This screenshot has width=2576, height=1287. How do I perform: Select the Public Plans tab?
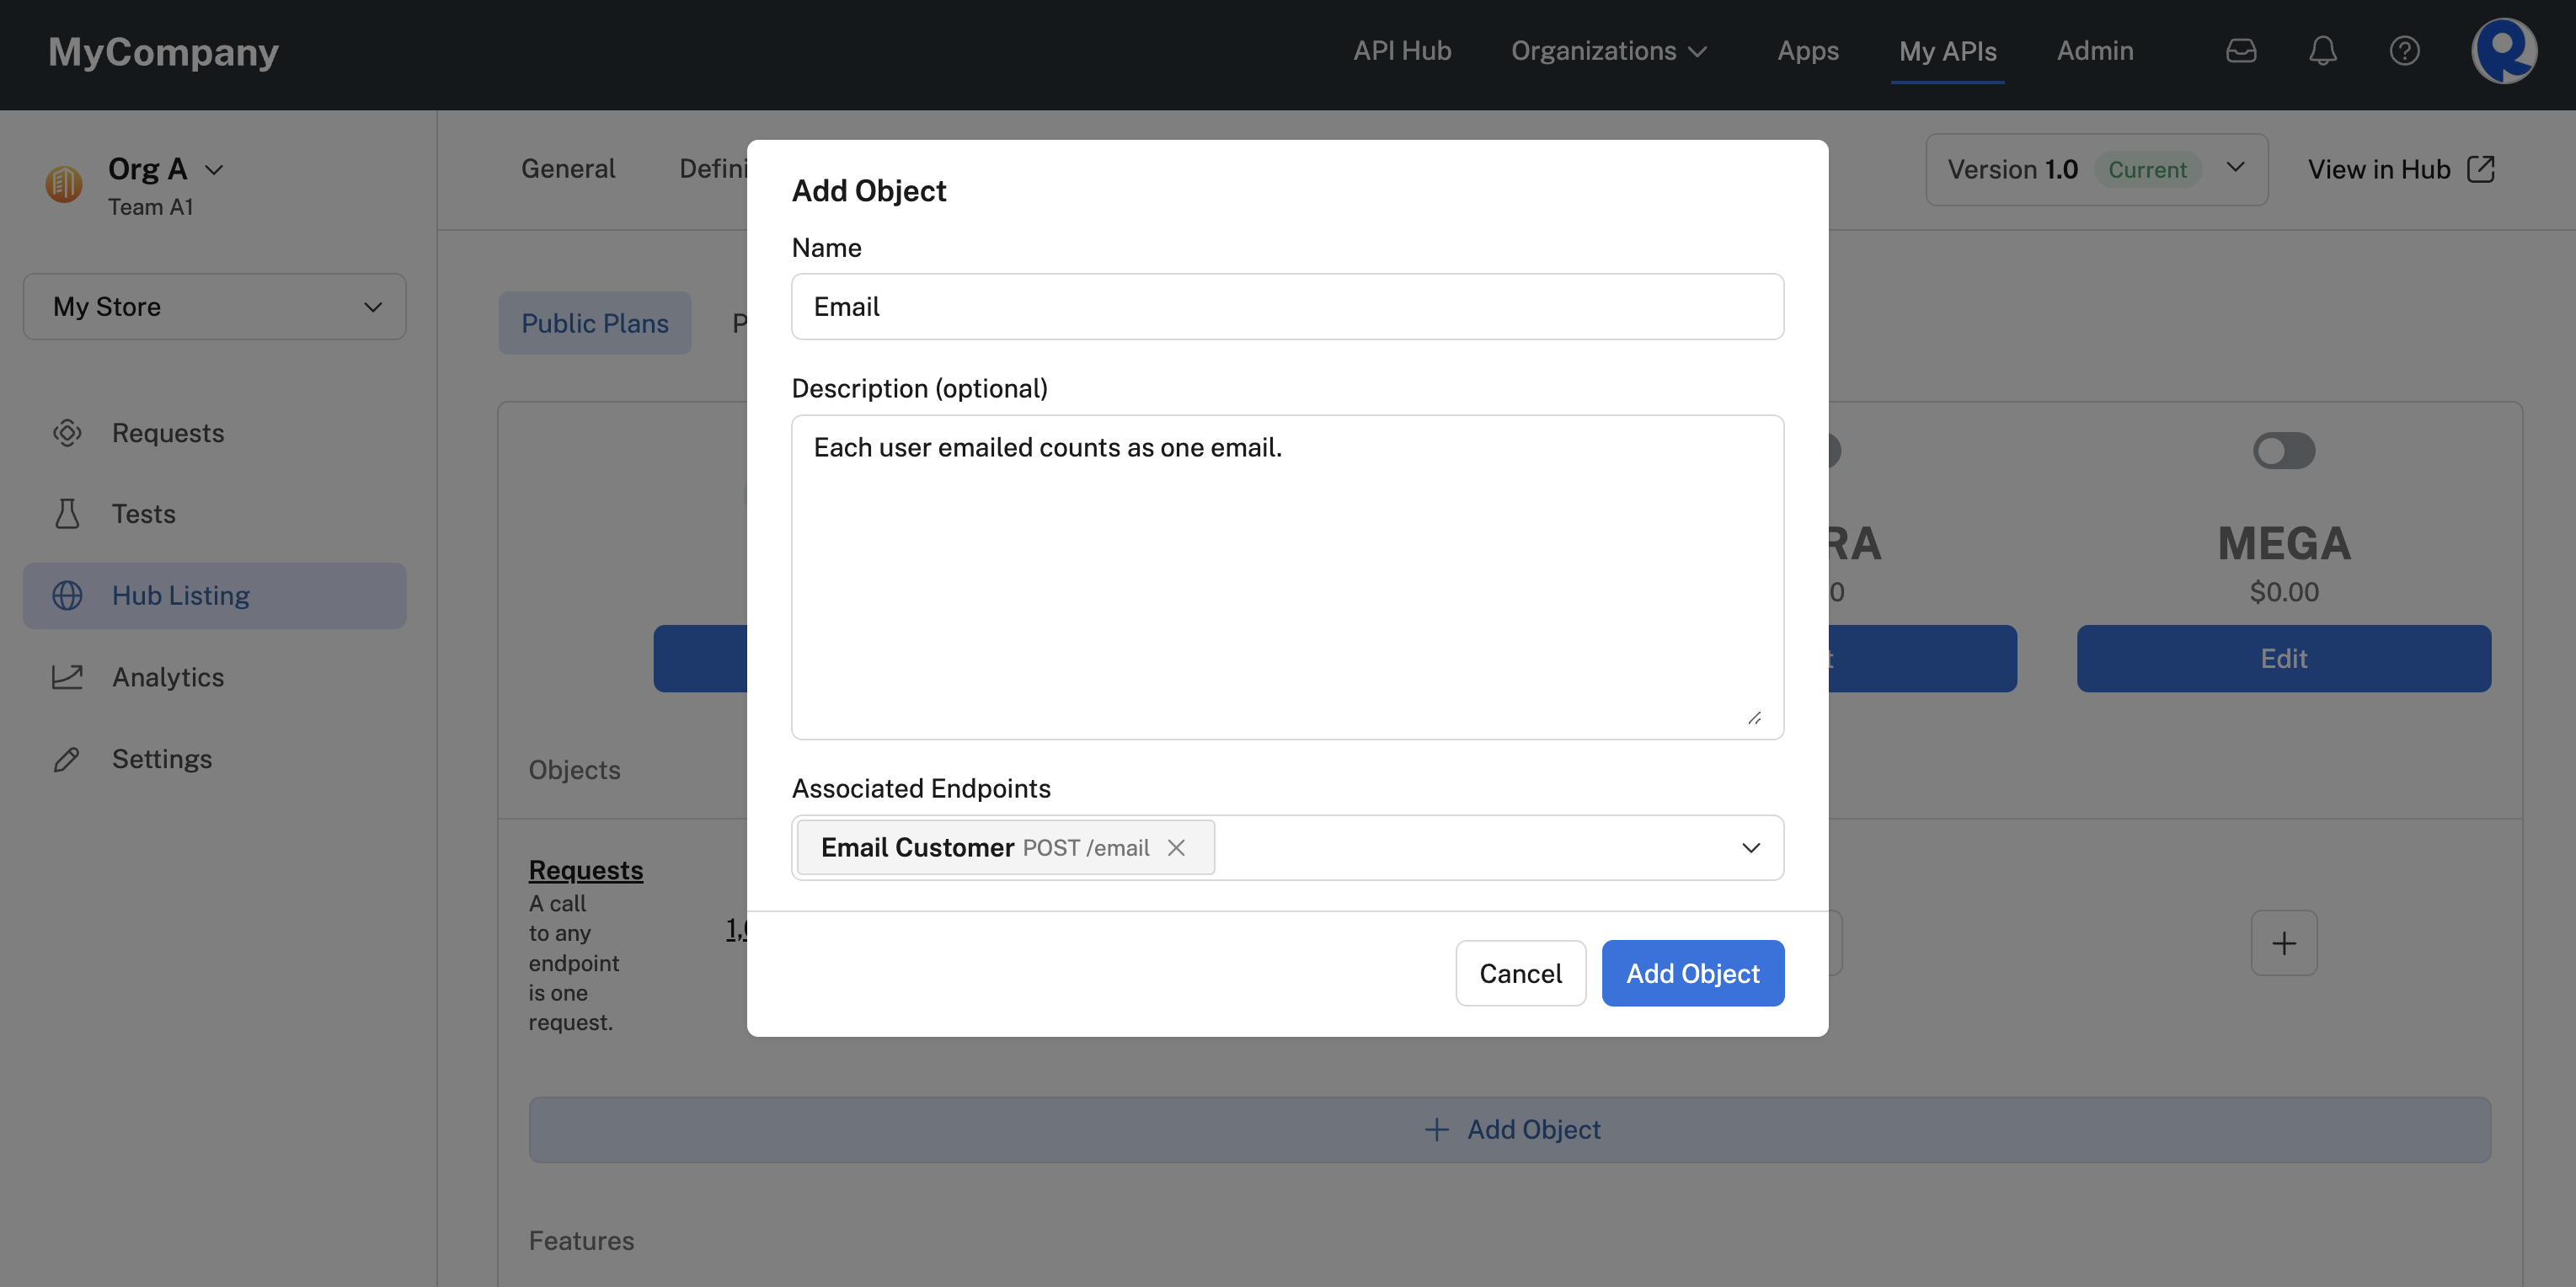(x=595, y=322)
